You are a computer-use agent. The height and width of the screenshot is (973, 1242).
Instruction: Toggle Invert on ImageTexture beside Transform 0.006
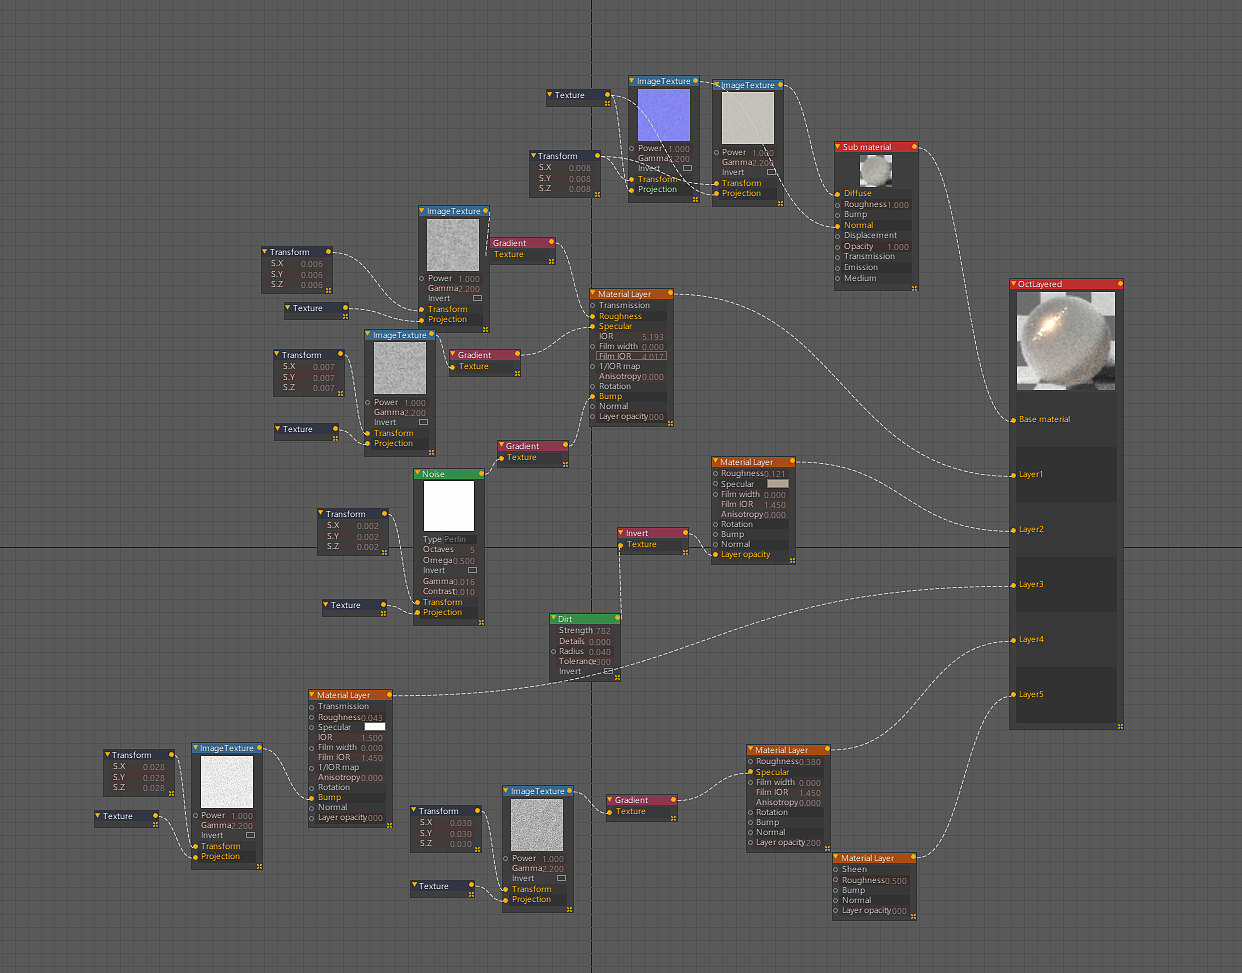click(477, 298)
